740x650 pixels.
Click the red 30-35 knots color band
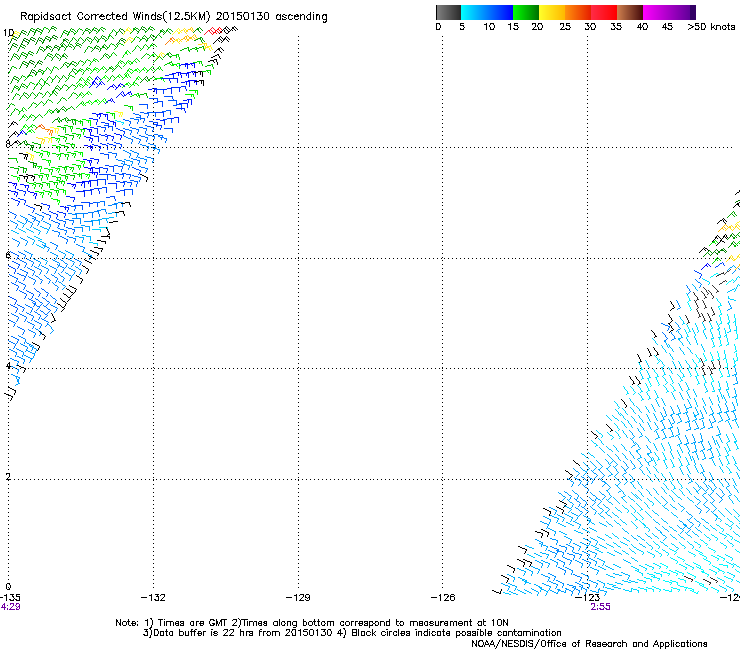[x=604, y=12]
